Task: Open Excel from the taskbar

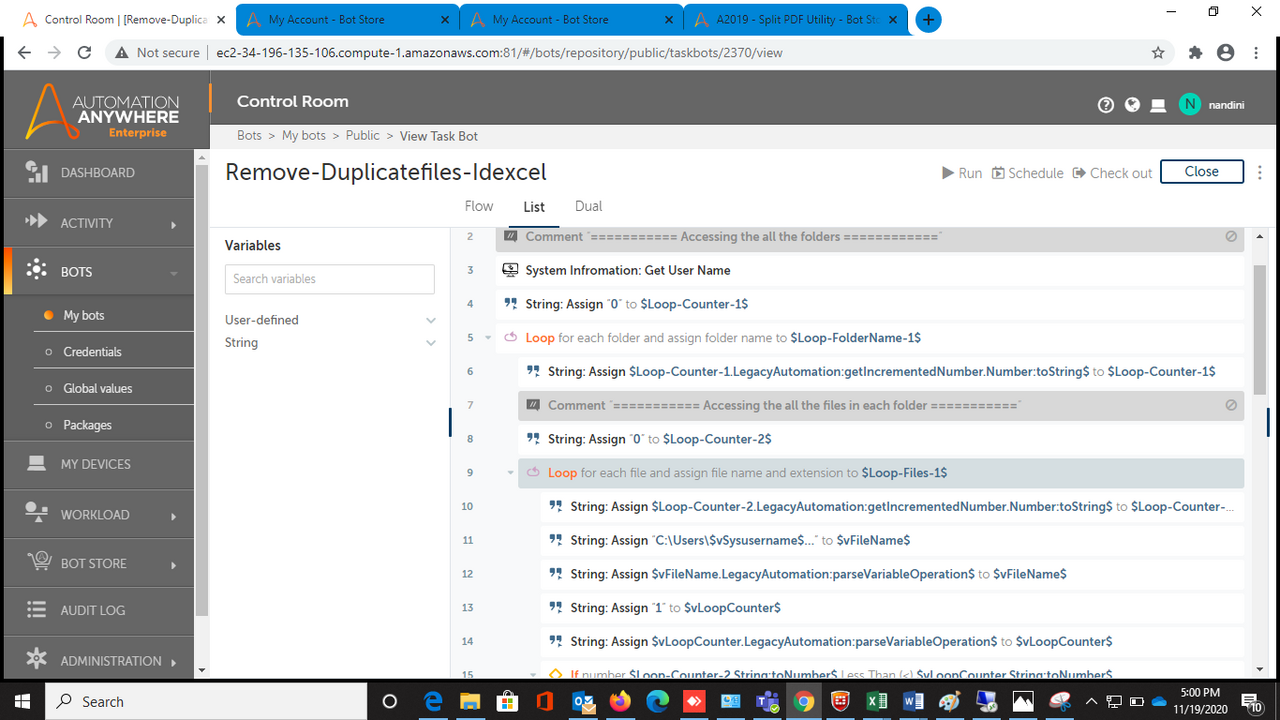Action: 877,701
